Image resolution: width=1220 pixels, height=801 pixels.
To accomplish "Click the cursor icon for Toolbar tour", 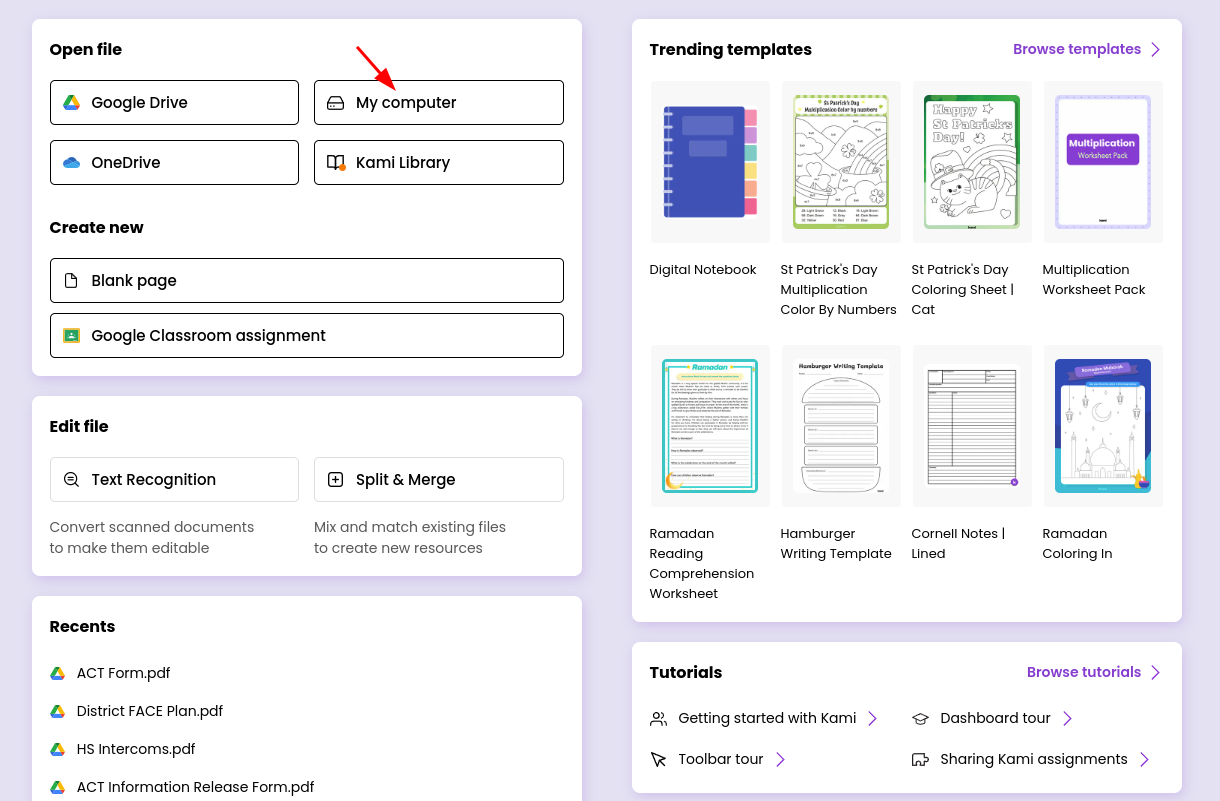I will (658, 760).
